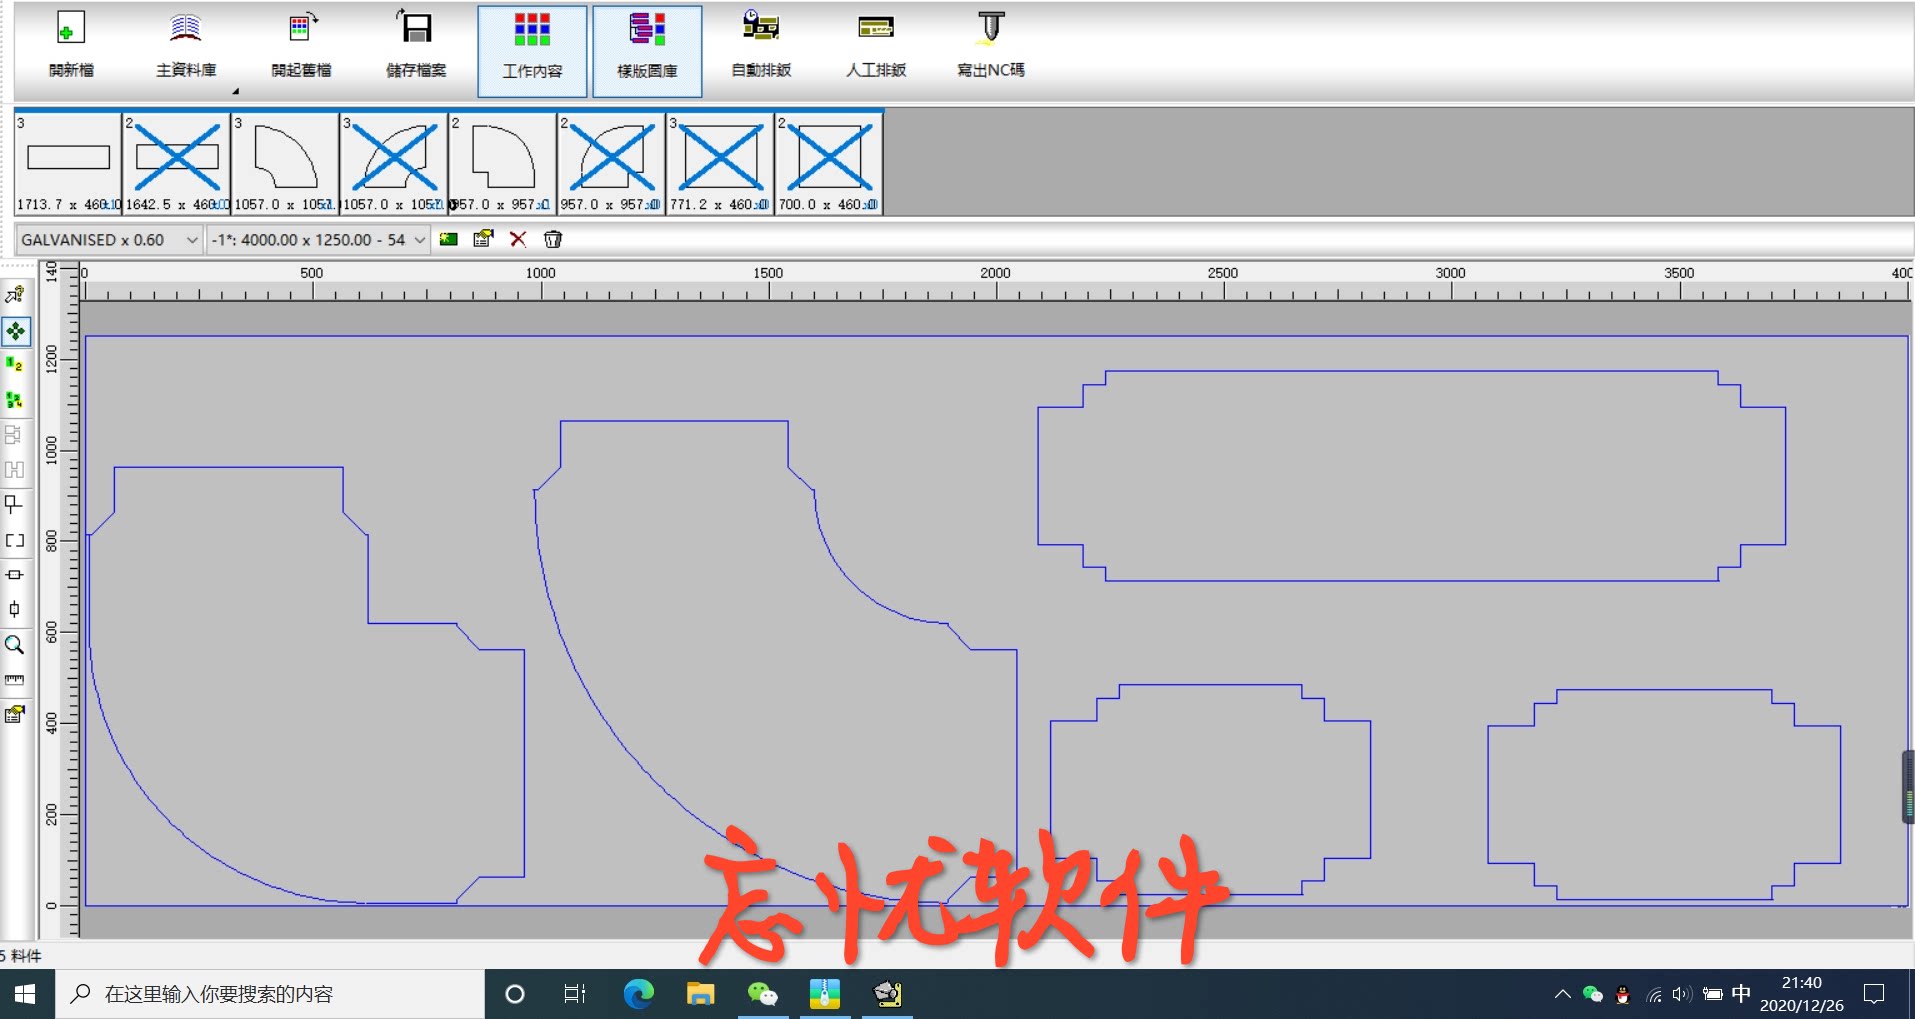Image resolution: width=1915 pixels, height=1019 pixels.
Task: Start 人工排版 manual nesting
Action: click(x=876, y=45)
